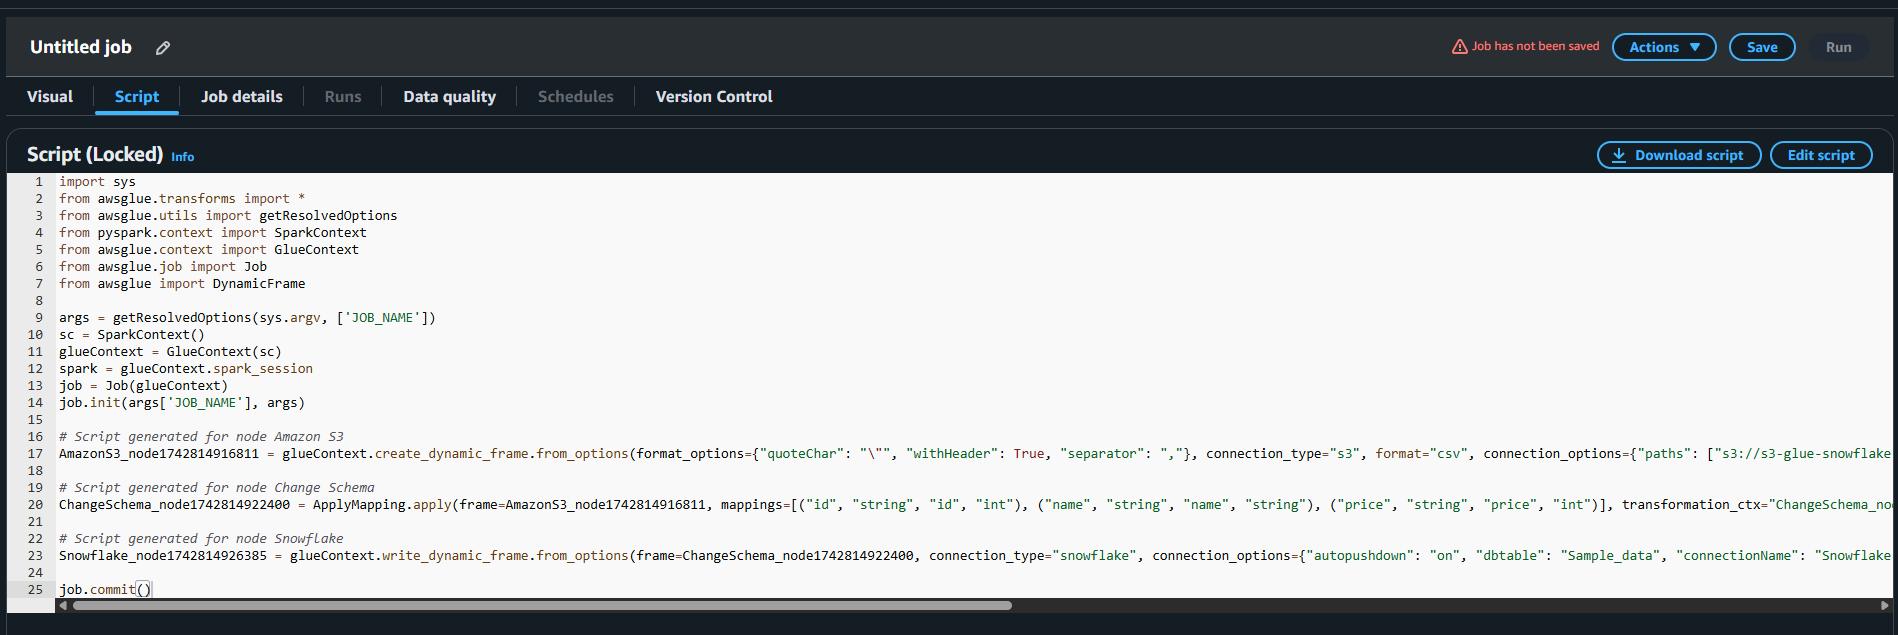Screen dimensions: 1898x635
Task: Click the left arrow of horizontal scrollbar
Action: (x=64, y=605)
